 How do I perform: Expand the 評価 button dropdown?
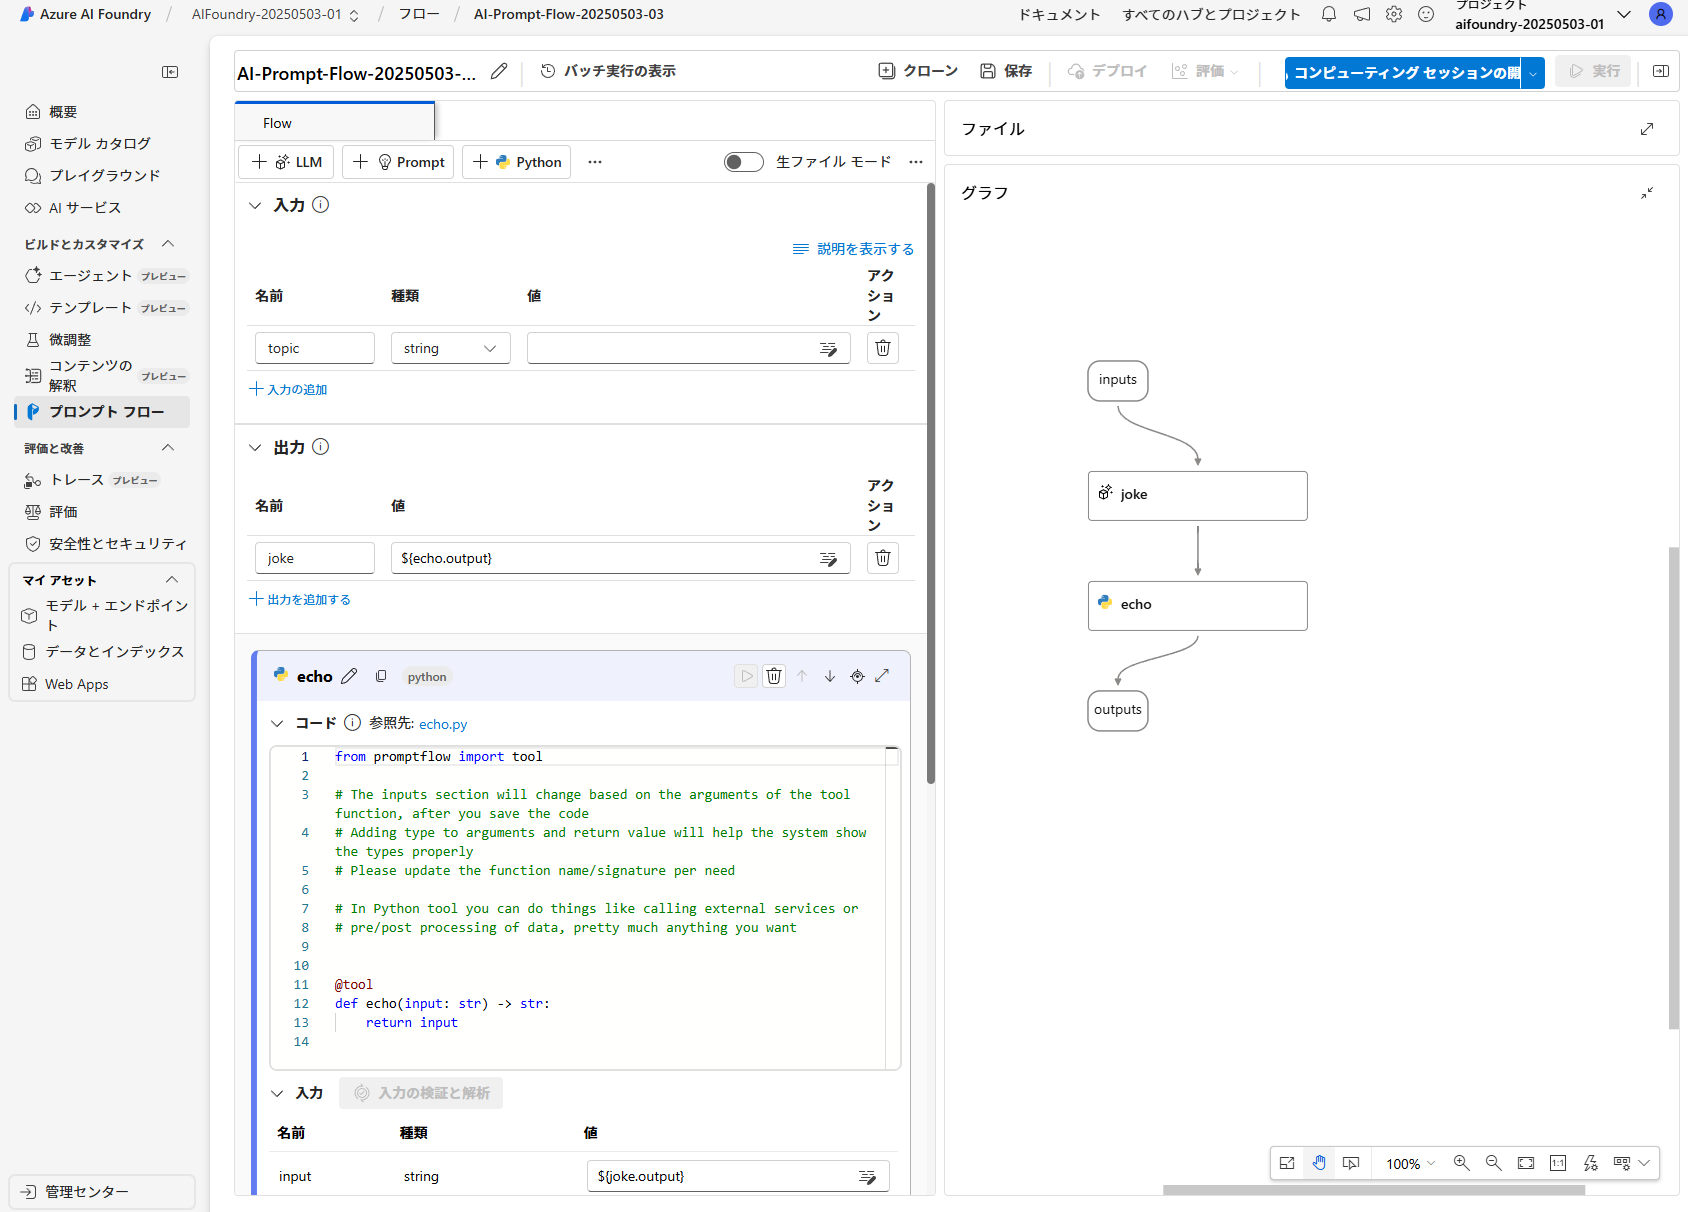(1235, 71)
